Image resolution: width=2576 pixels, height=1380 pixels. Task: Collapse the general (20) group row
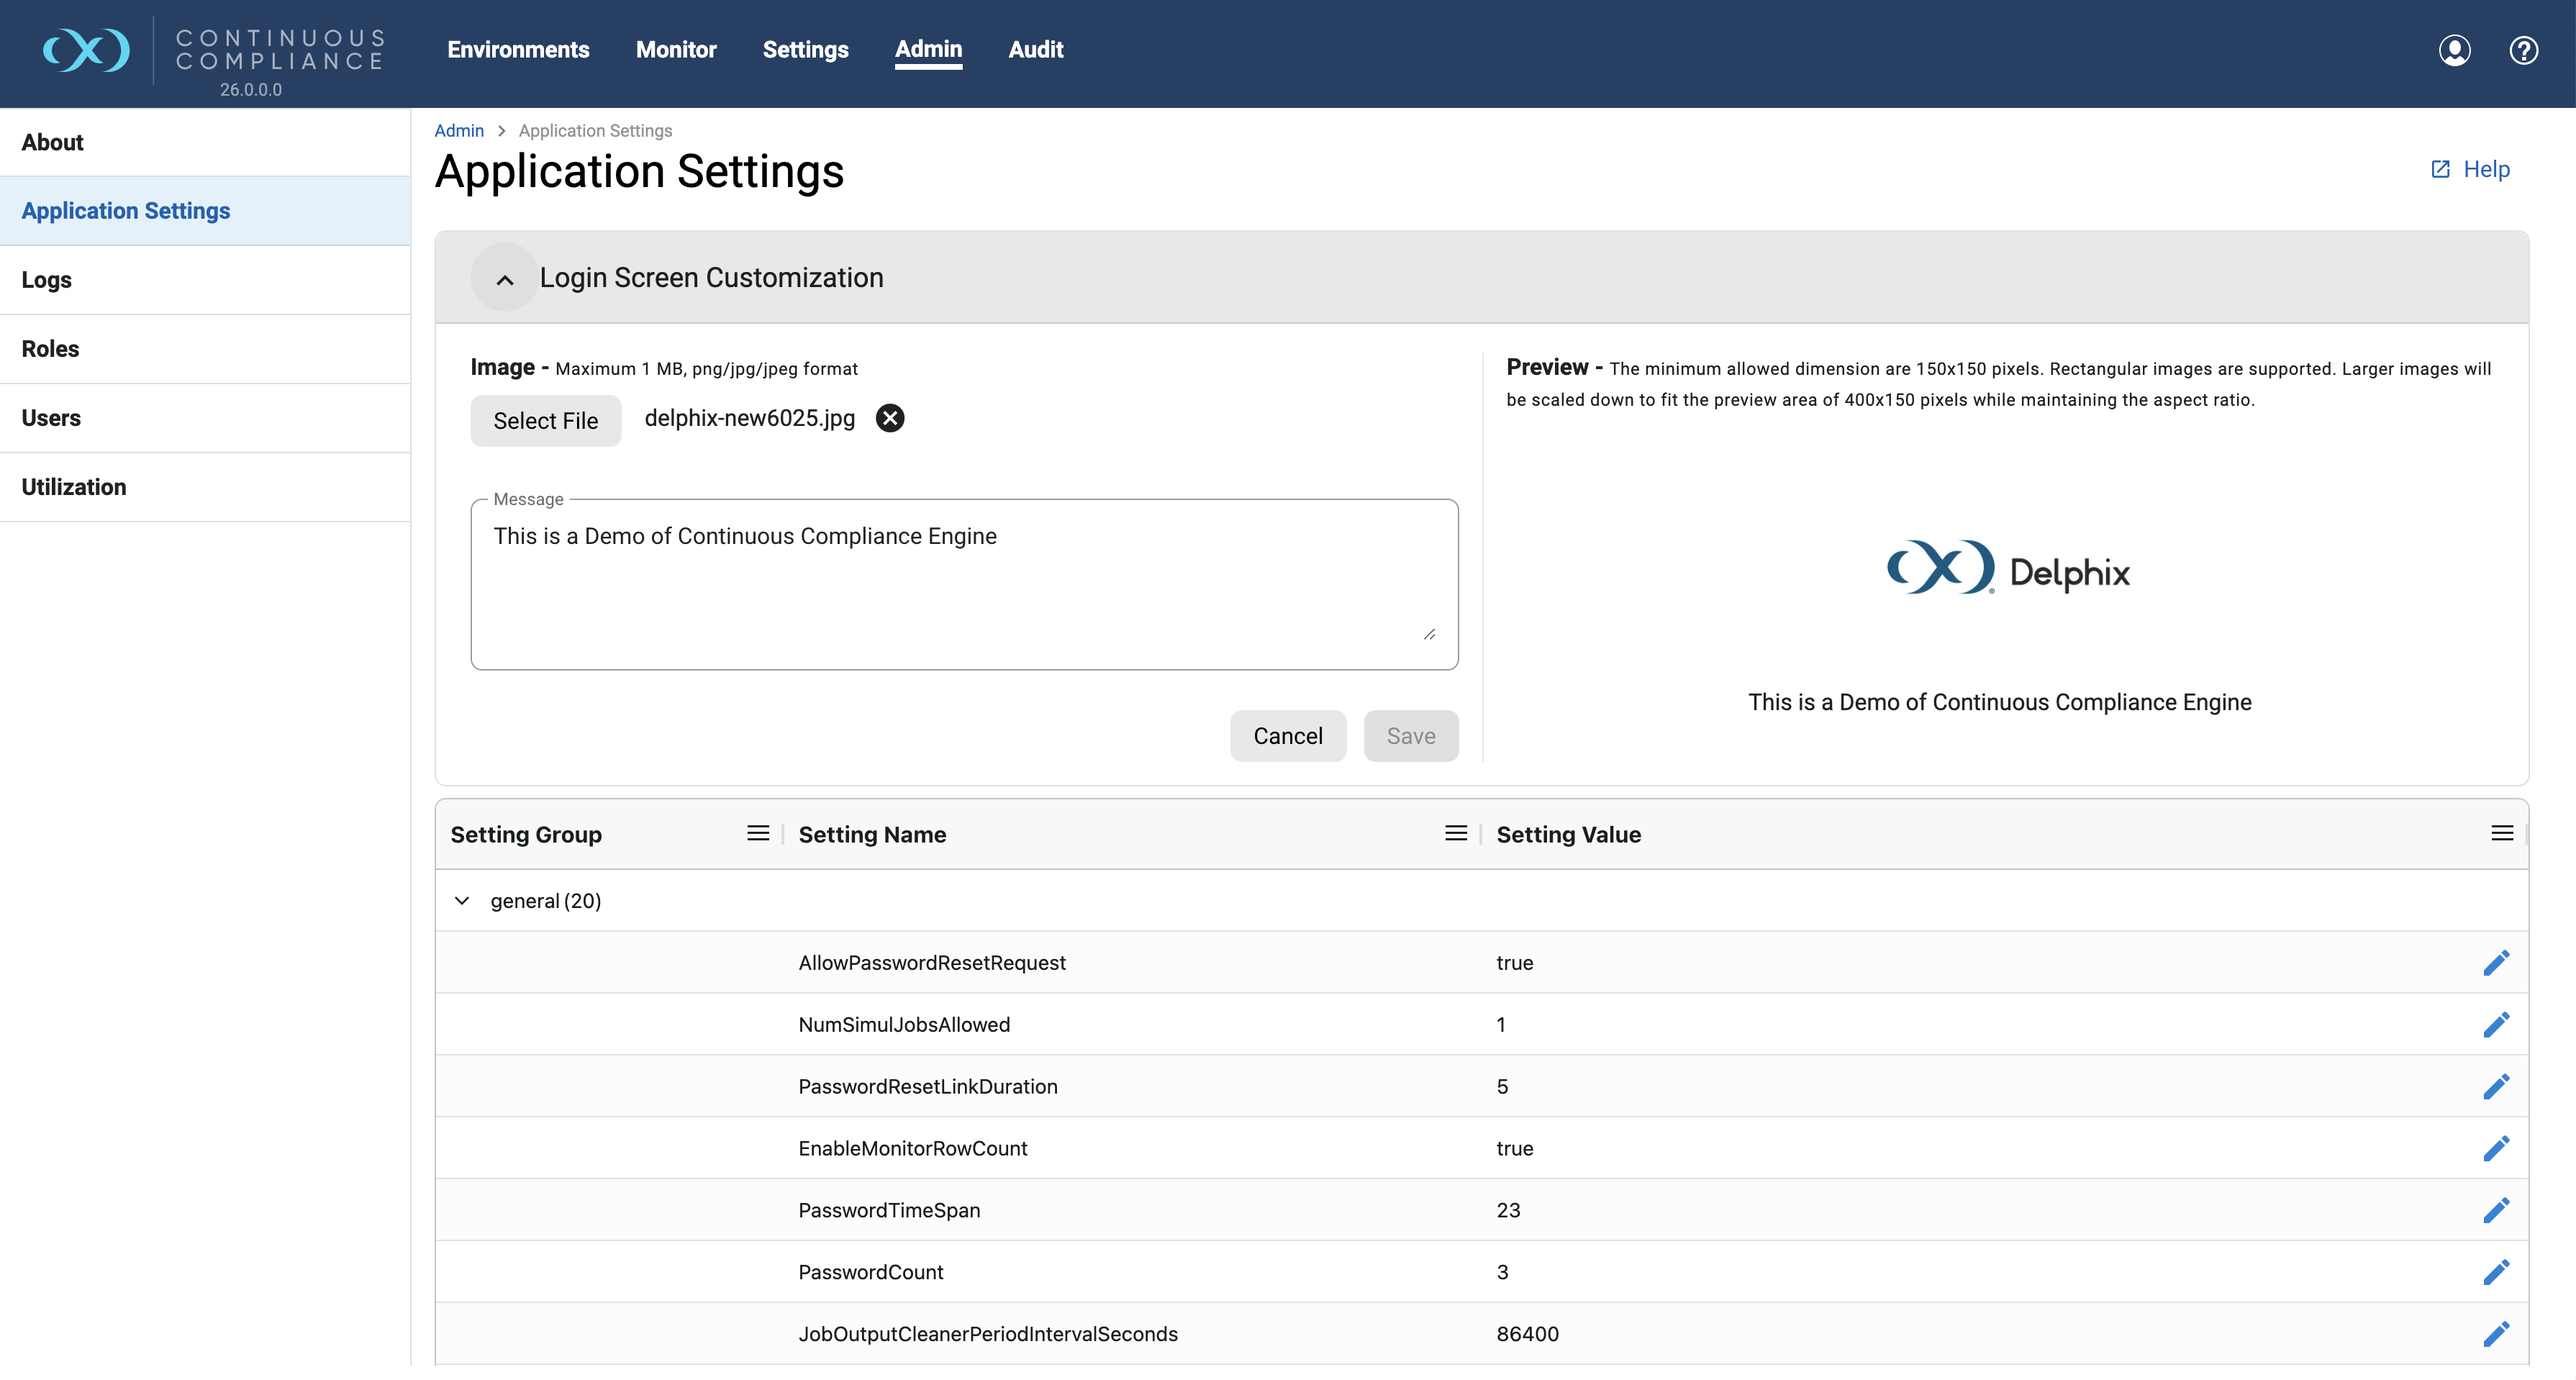[x=462, y=901]
